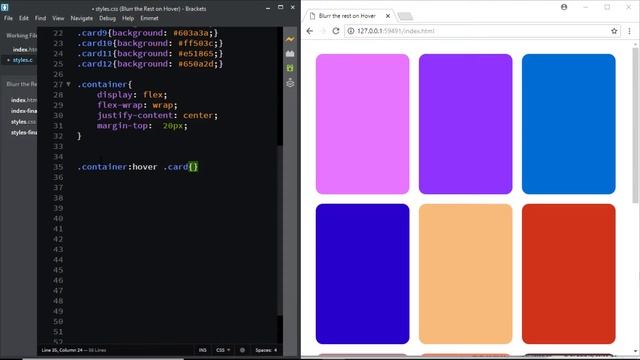Click the #e51865 color value on line 24

(196, 53)
